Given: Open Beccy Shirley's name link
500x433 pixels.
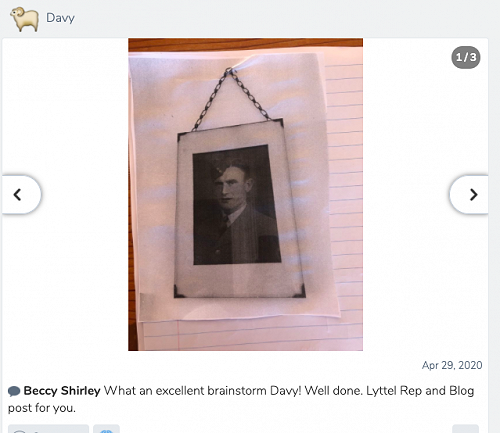Looking at the screenshot, I should (62, 391).
